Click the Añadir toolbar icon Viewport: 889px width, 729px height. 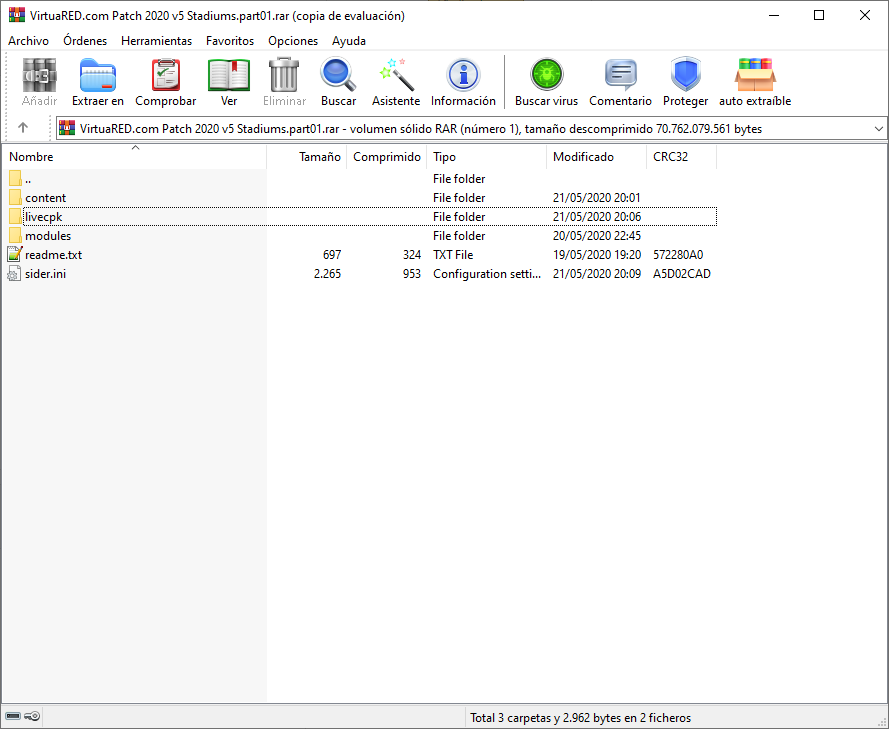39,75
